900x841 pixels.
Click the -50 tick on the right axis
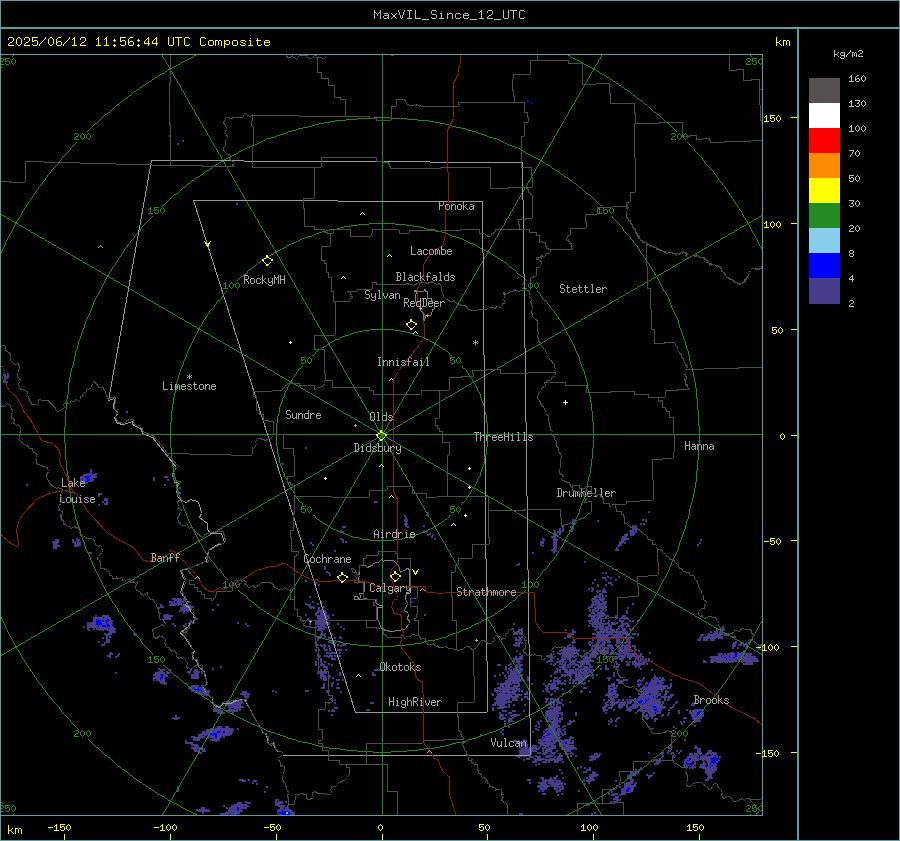772,541
